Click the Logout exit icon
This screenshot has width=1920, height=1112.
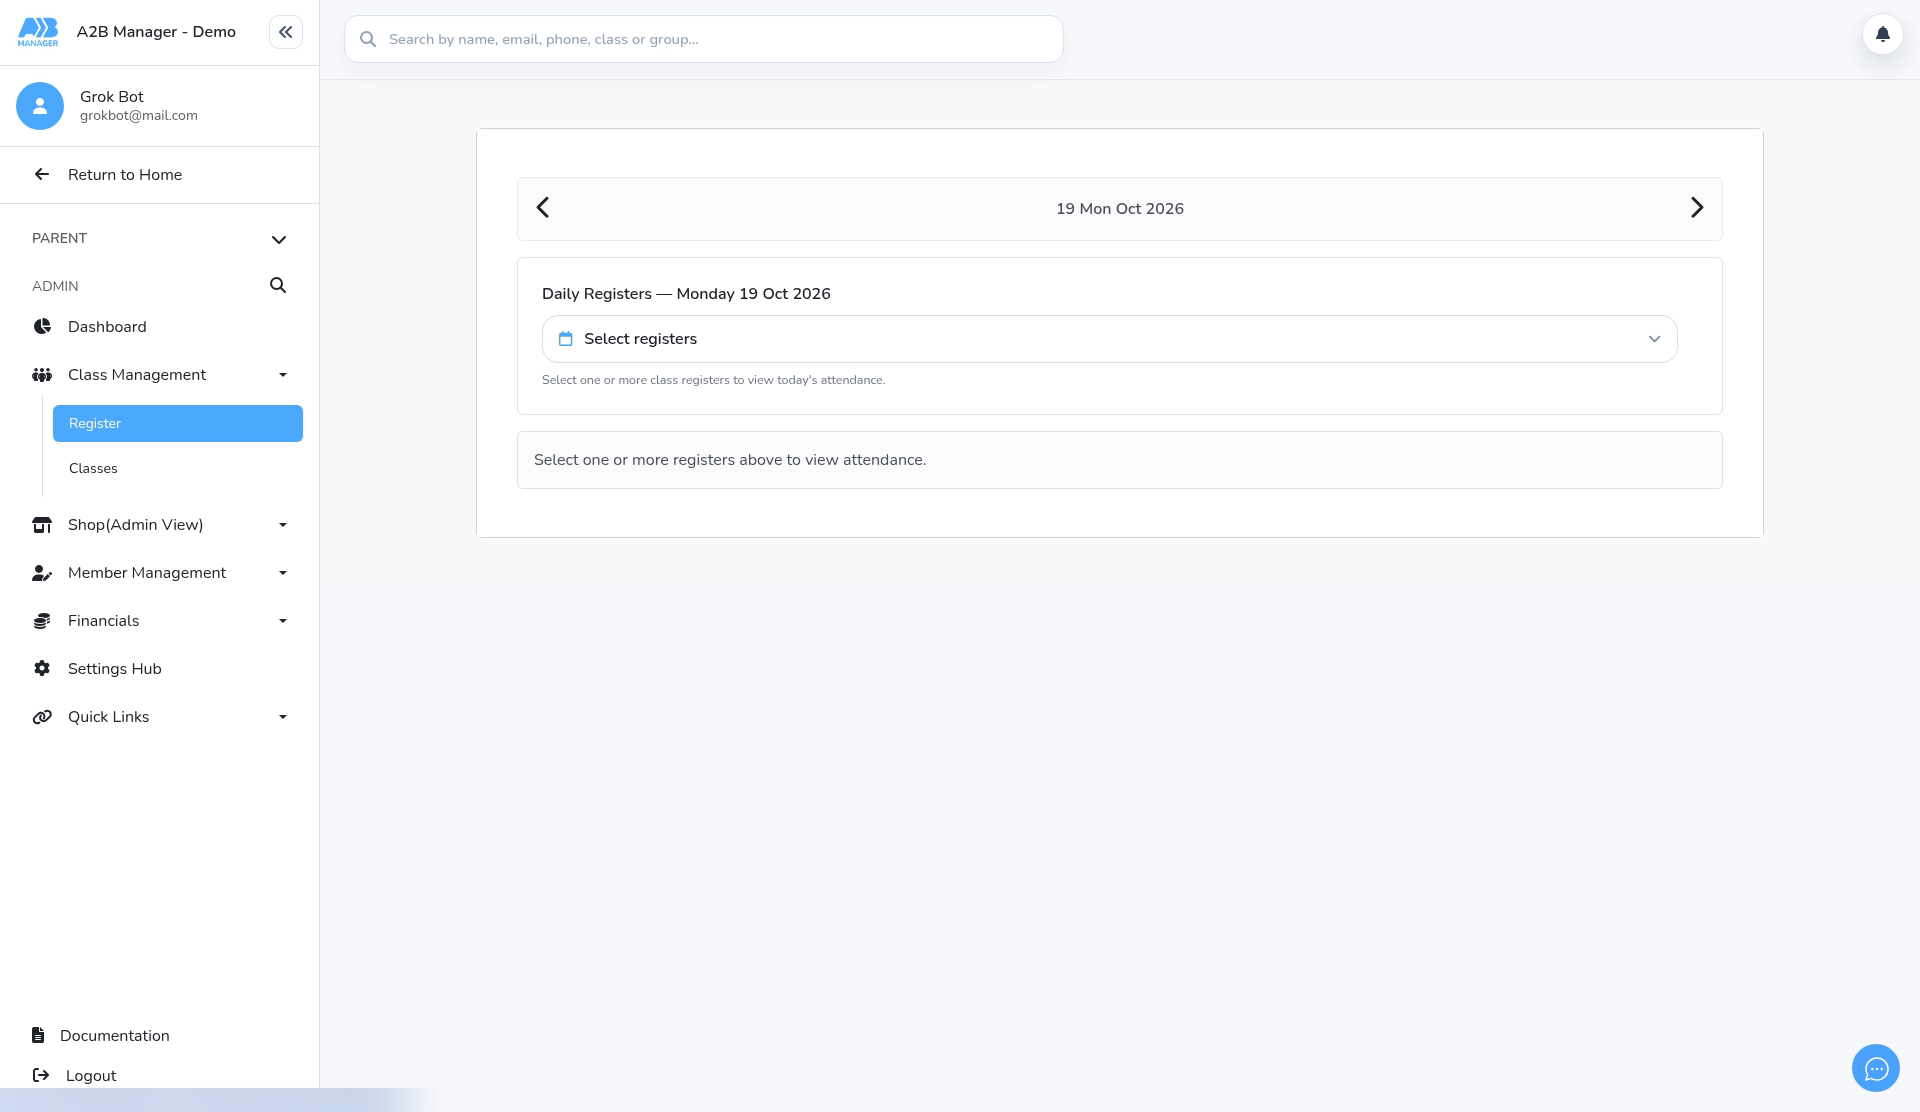41,1075
